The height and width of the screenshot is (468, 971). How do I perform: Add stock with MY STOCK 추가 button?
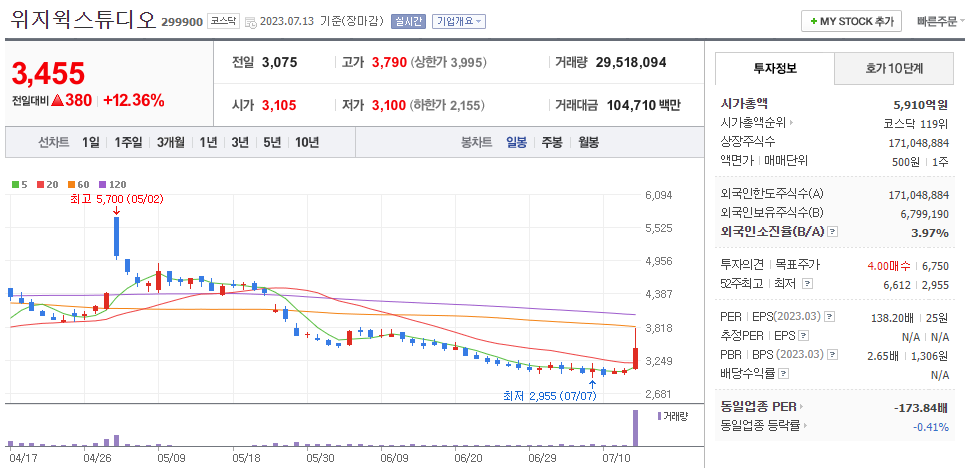851,21
